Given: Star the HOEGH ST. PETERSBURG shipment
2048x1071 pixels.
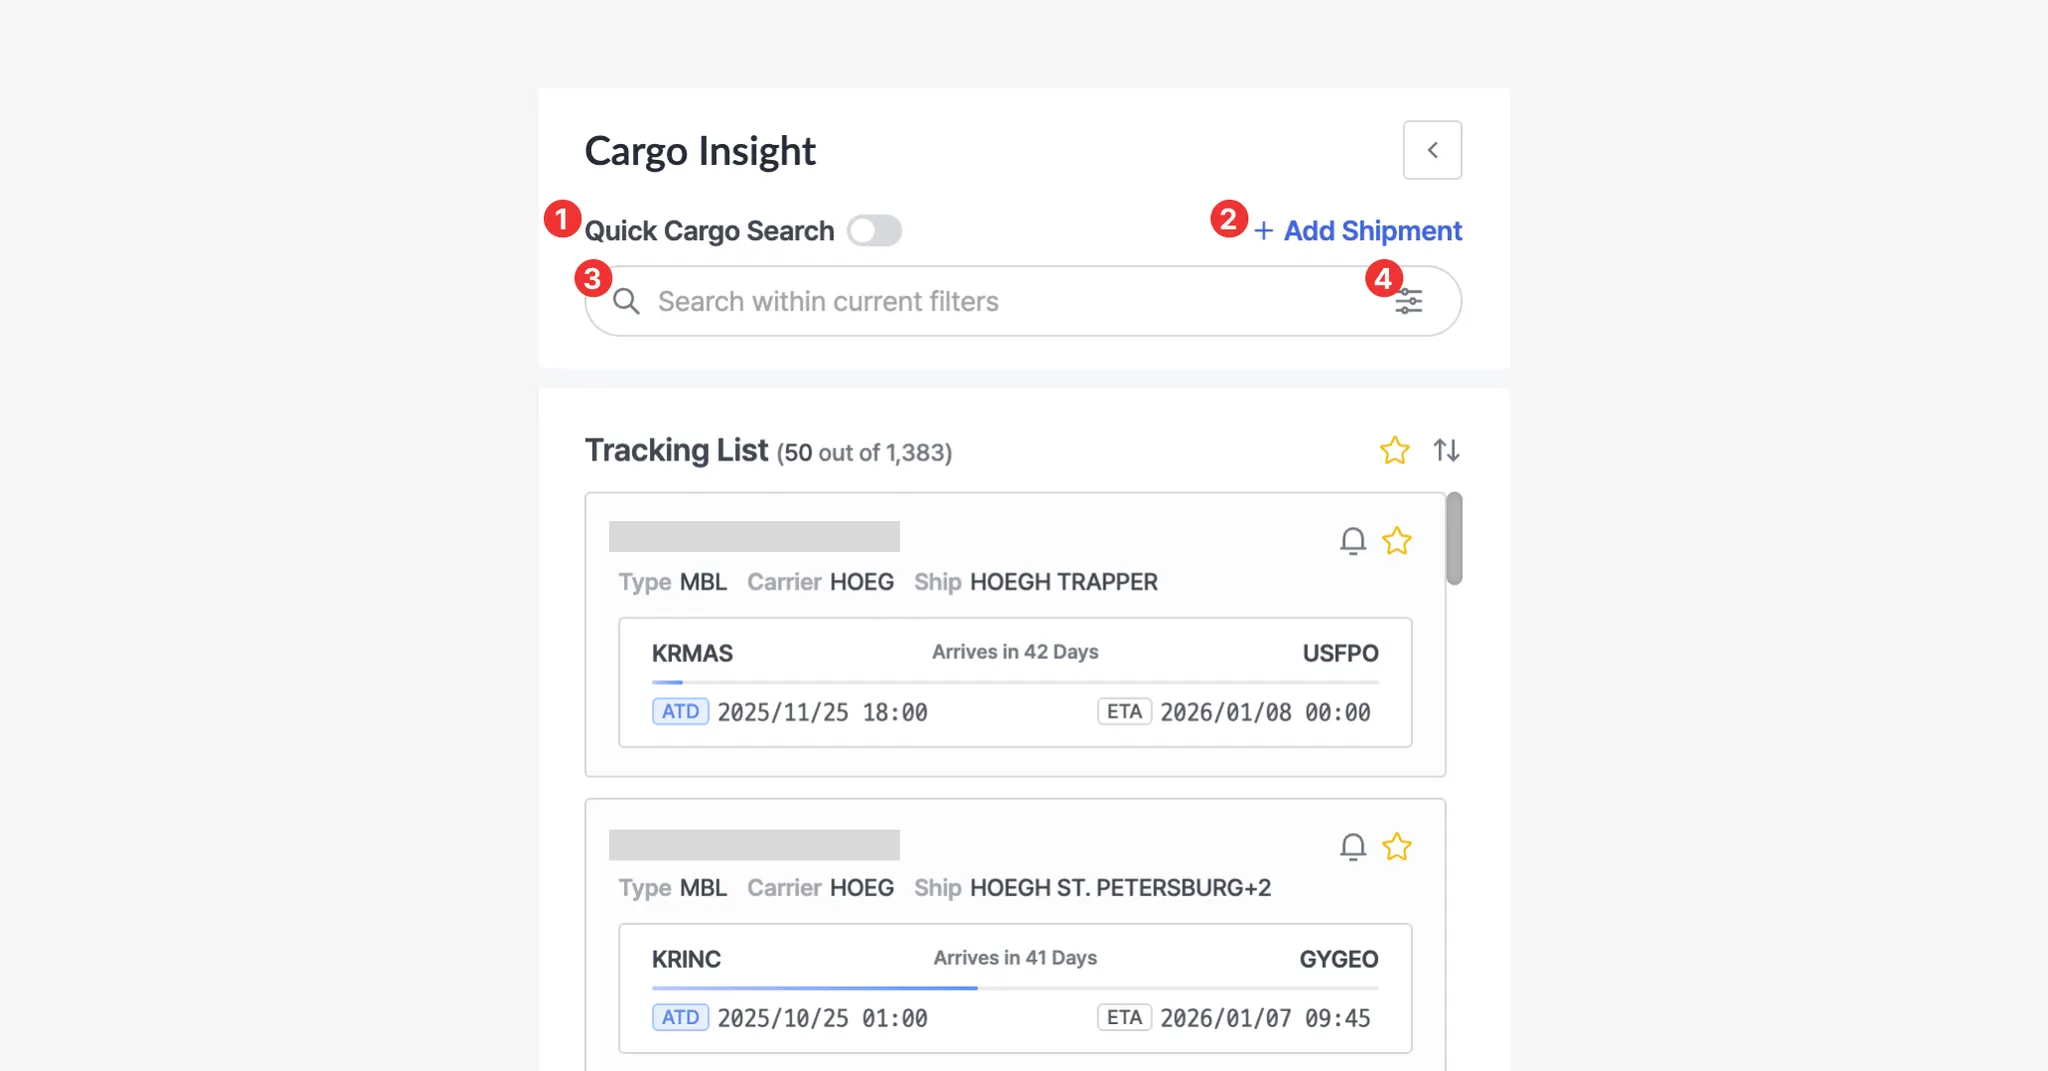Looking at the screenshot, I should coord(1397,847).
